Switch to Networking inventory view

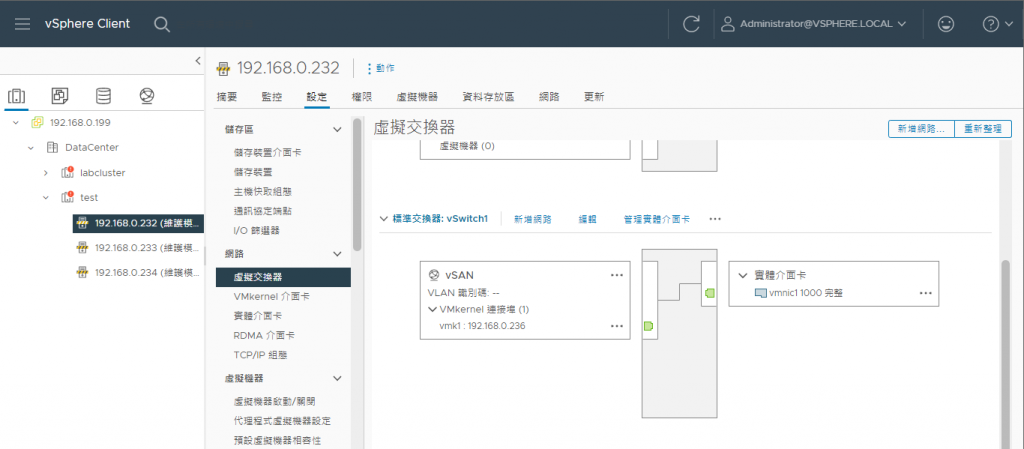click(x=146, y=96)
